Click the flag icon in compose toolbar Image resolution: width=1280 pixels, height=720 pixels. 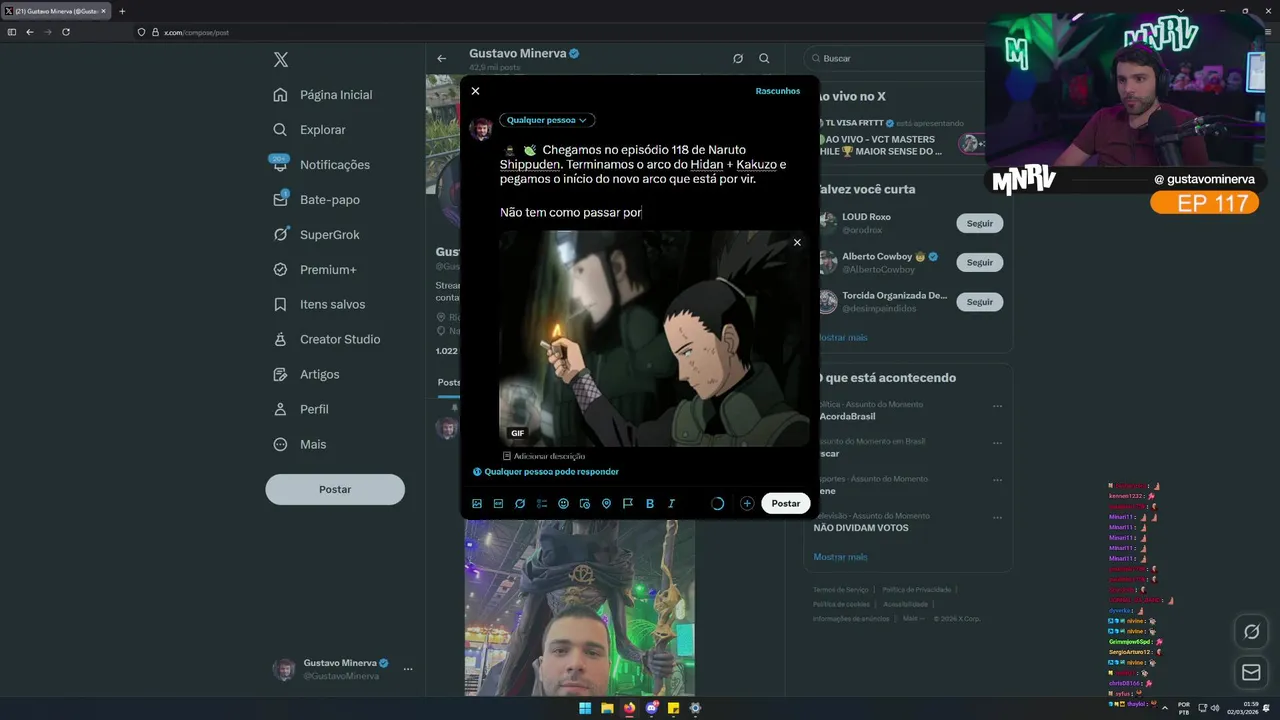[628, 504]
